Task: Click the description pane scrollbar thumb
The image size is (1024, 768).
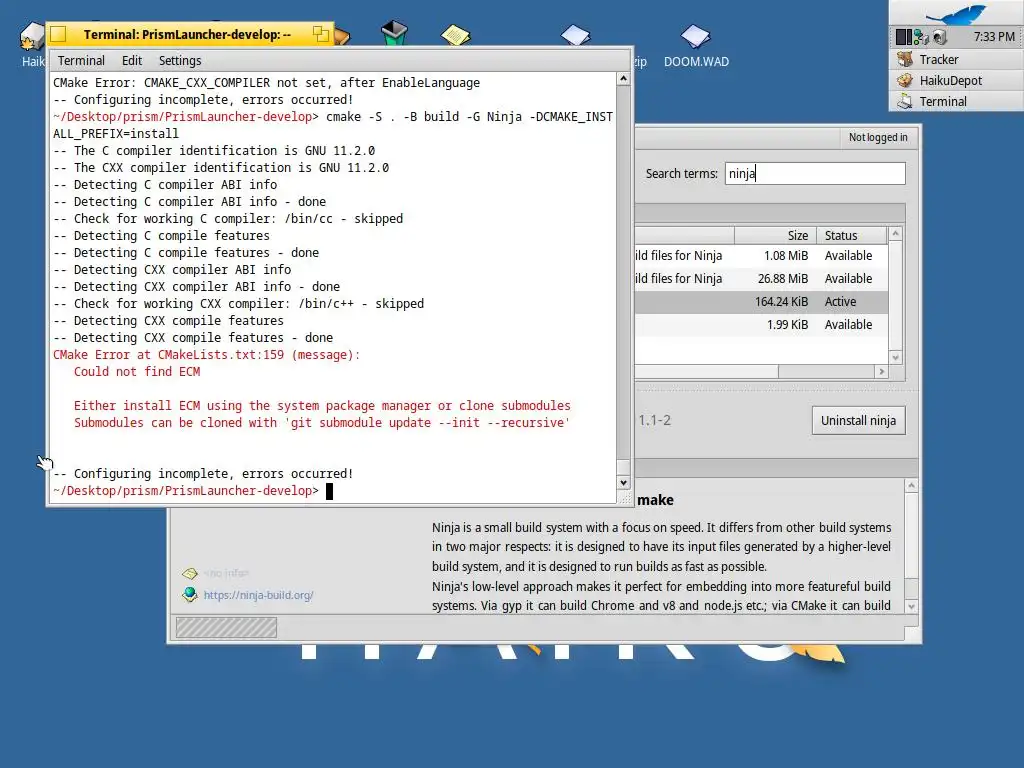Action: click(911, 536)
